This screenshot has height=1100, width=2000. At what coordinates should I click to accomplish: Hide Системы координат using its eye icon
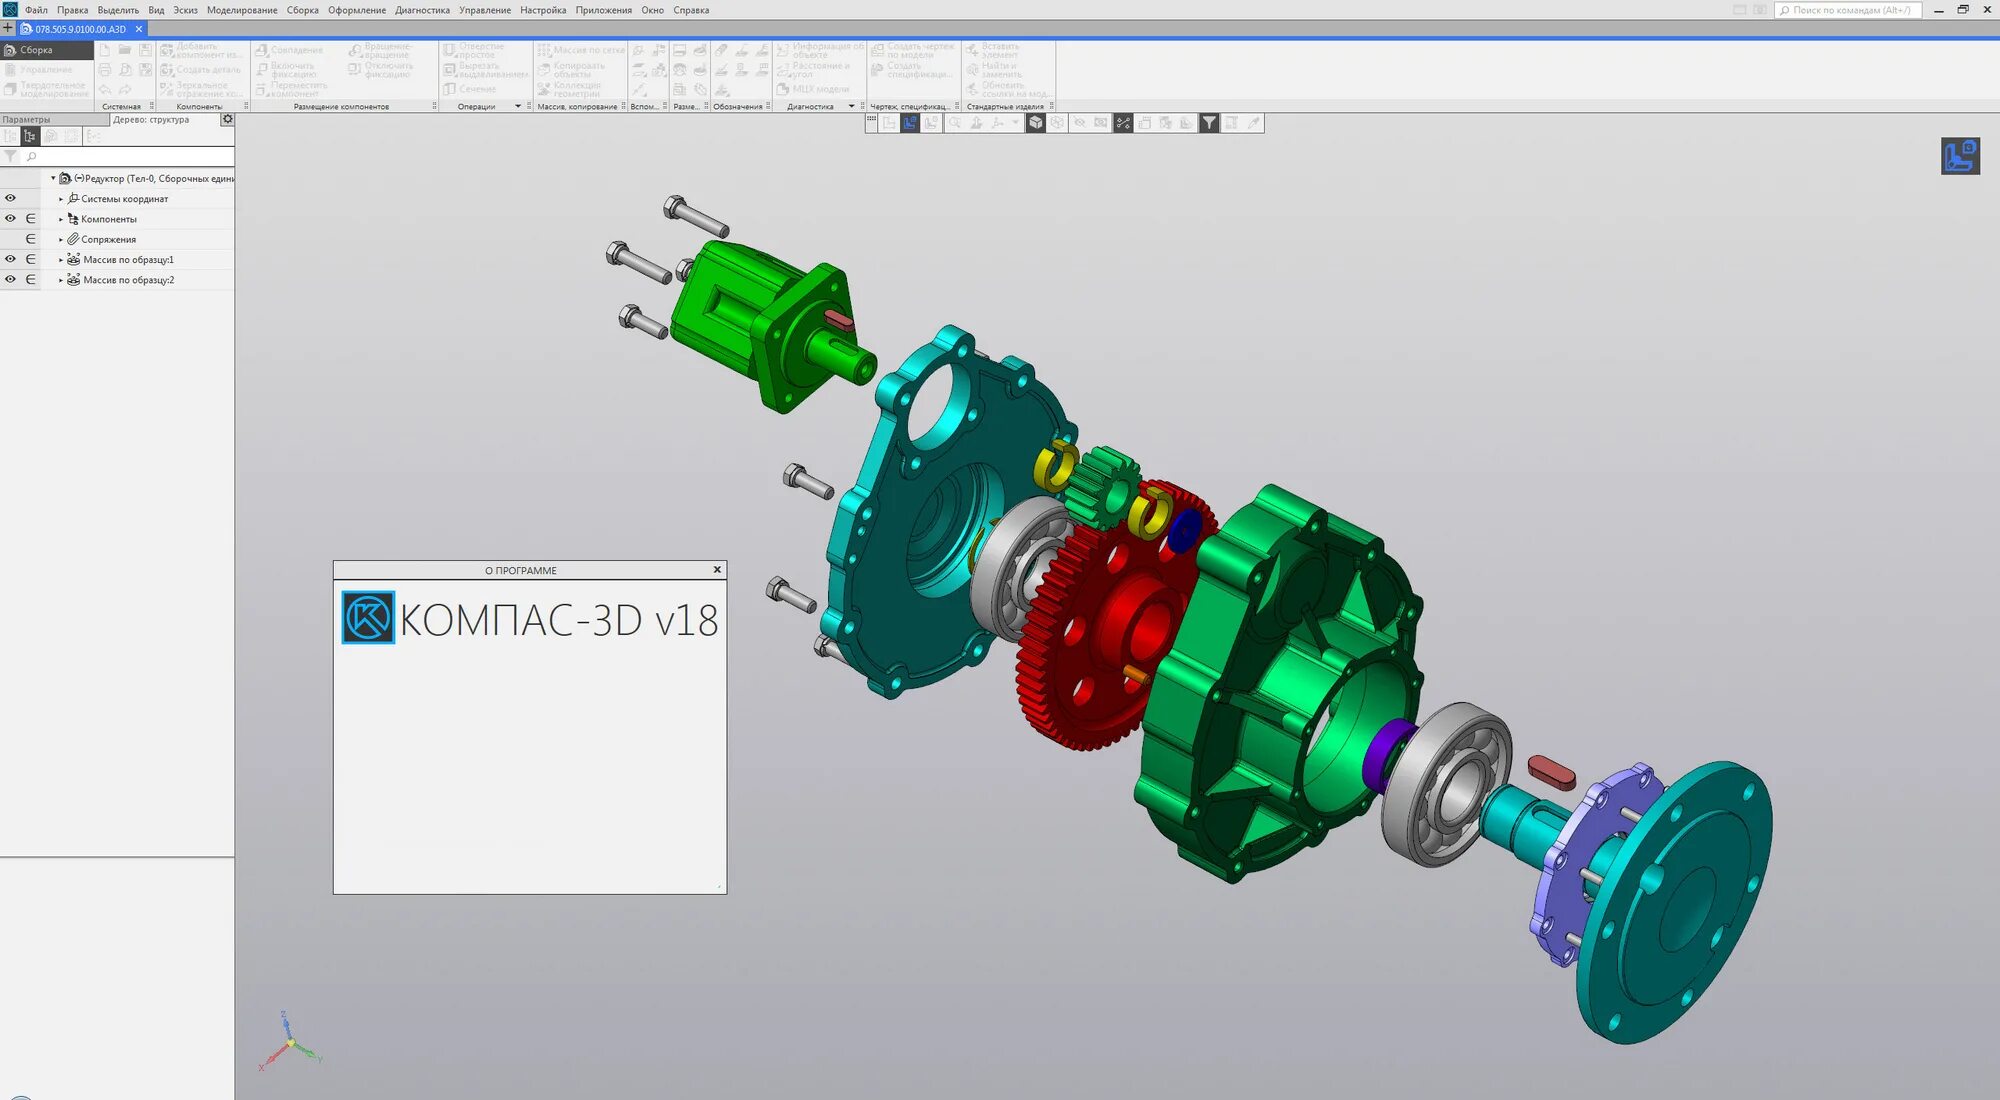point(10,198)
